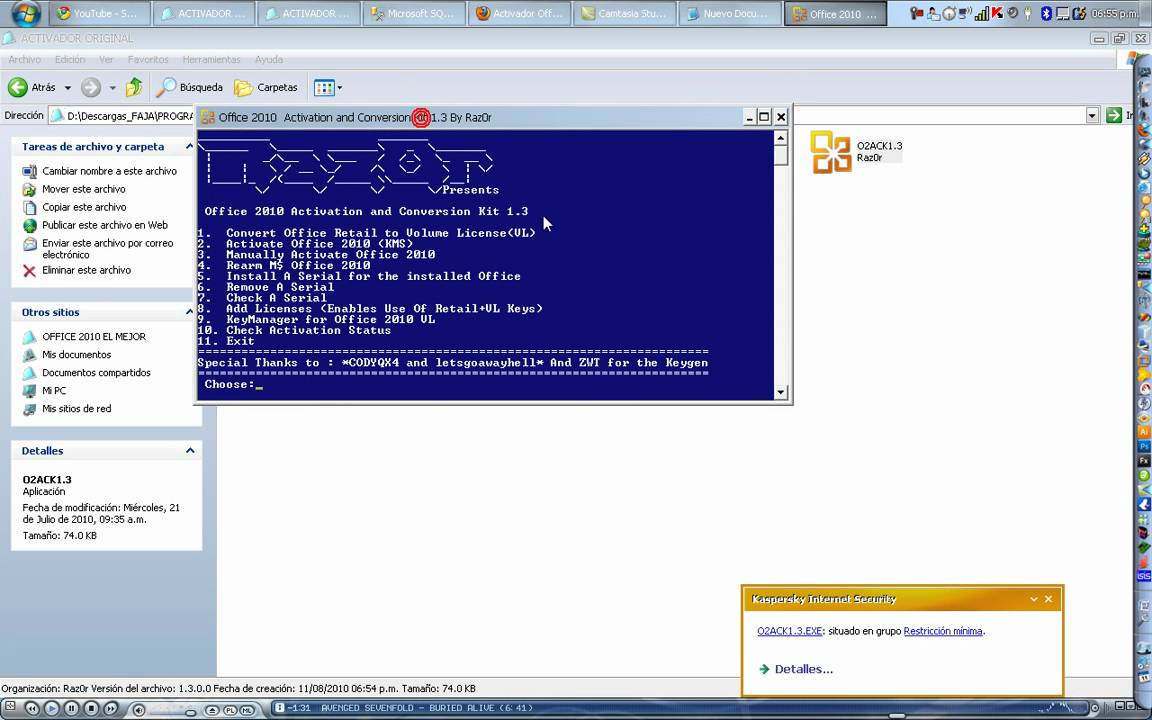Stop the media player playback
The image size is (1152, 720).
[91, 709]
